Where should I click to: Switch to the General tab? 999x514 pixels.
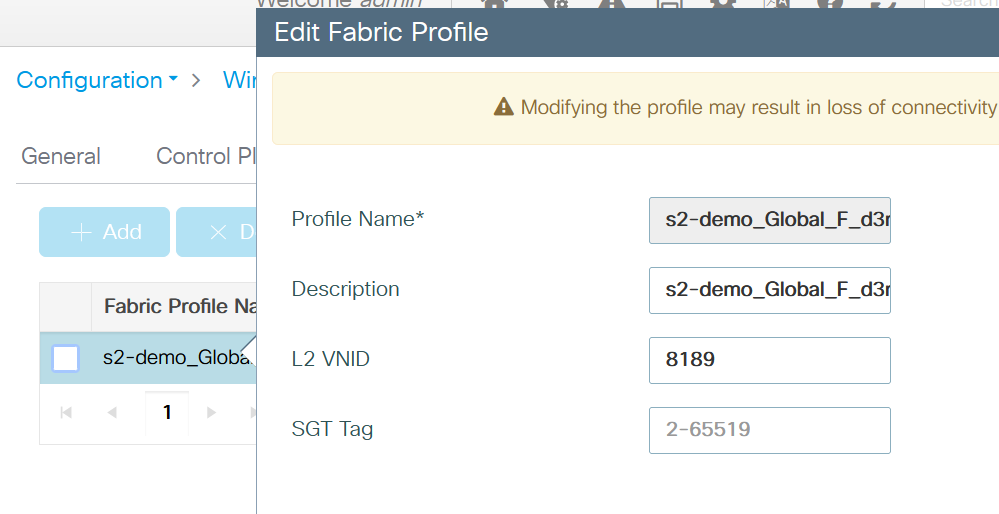point(61,156)
